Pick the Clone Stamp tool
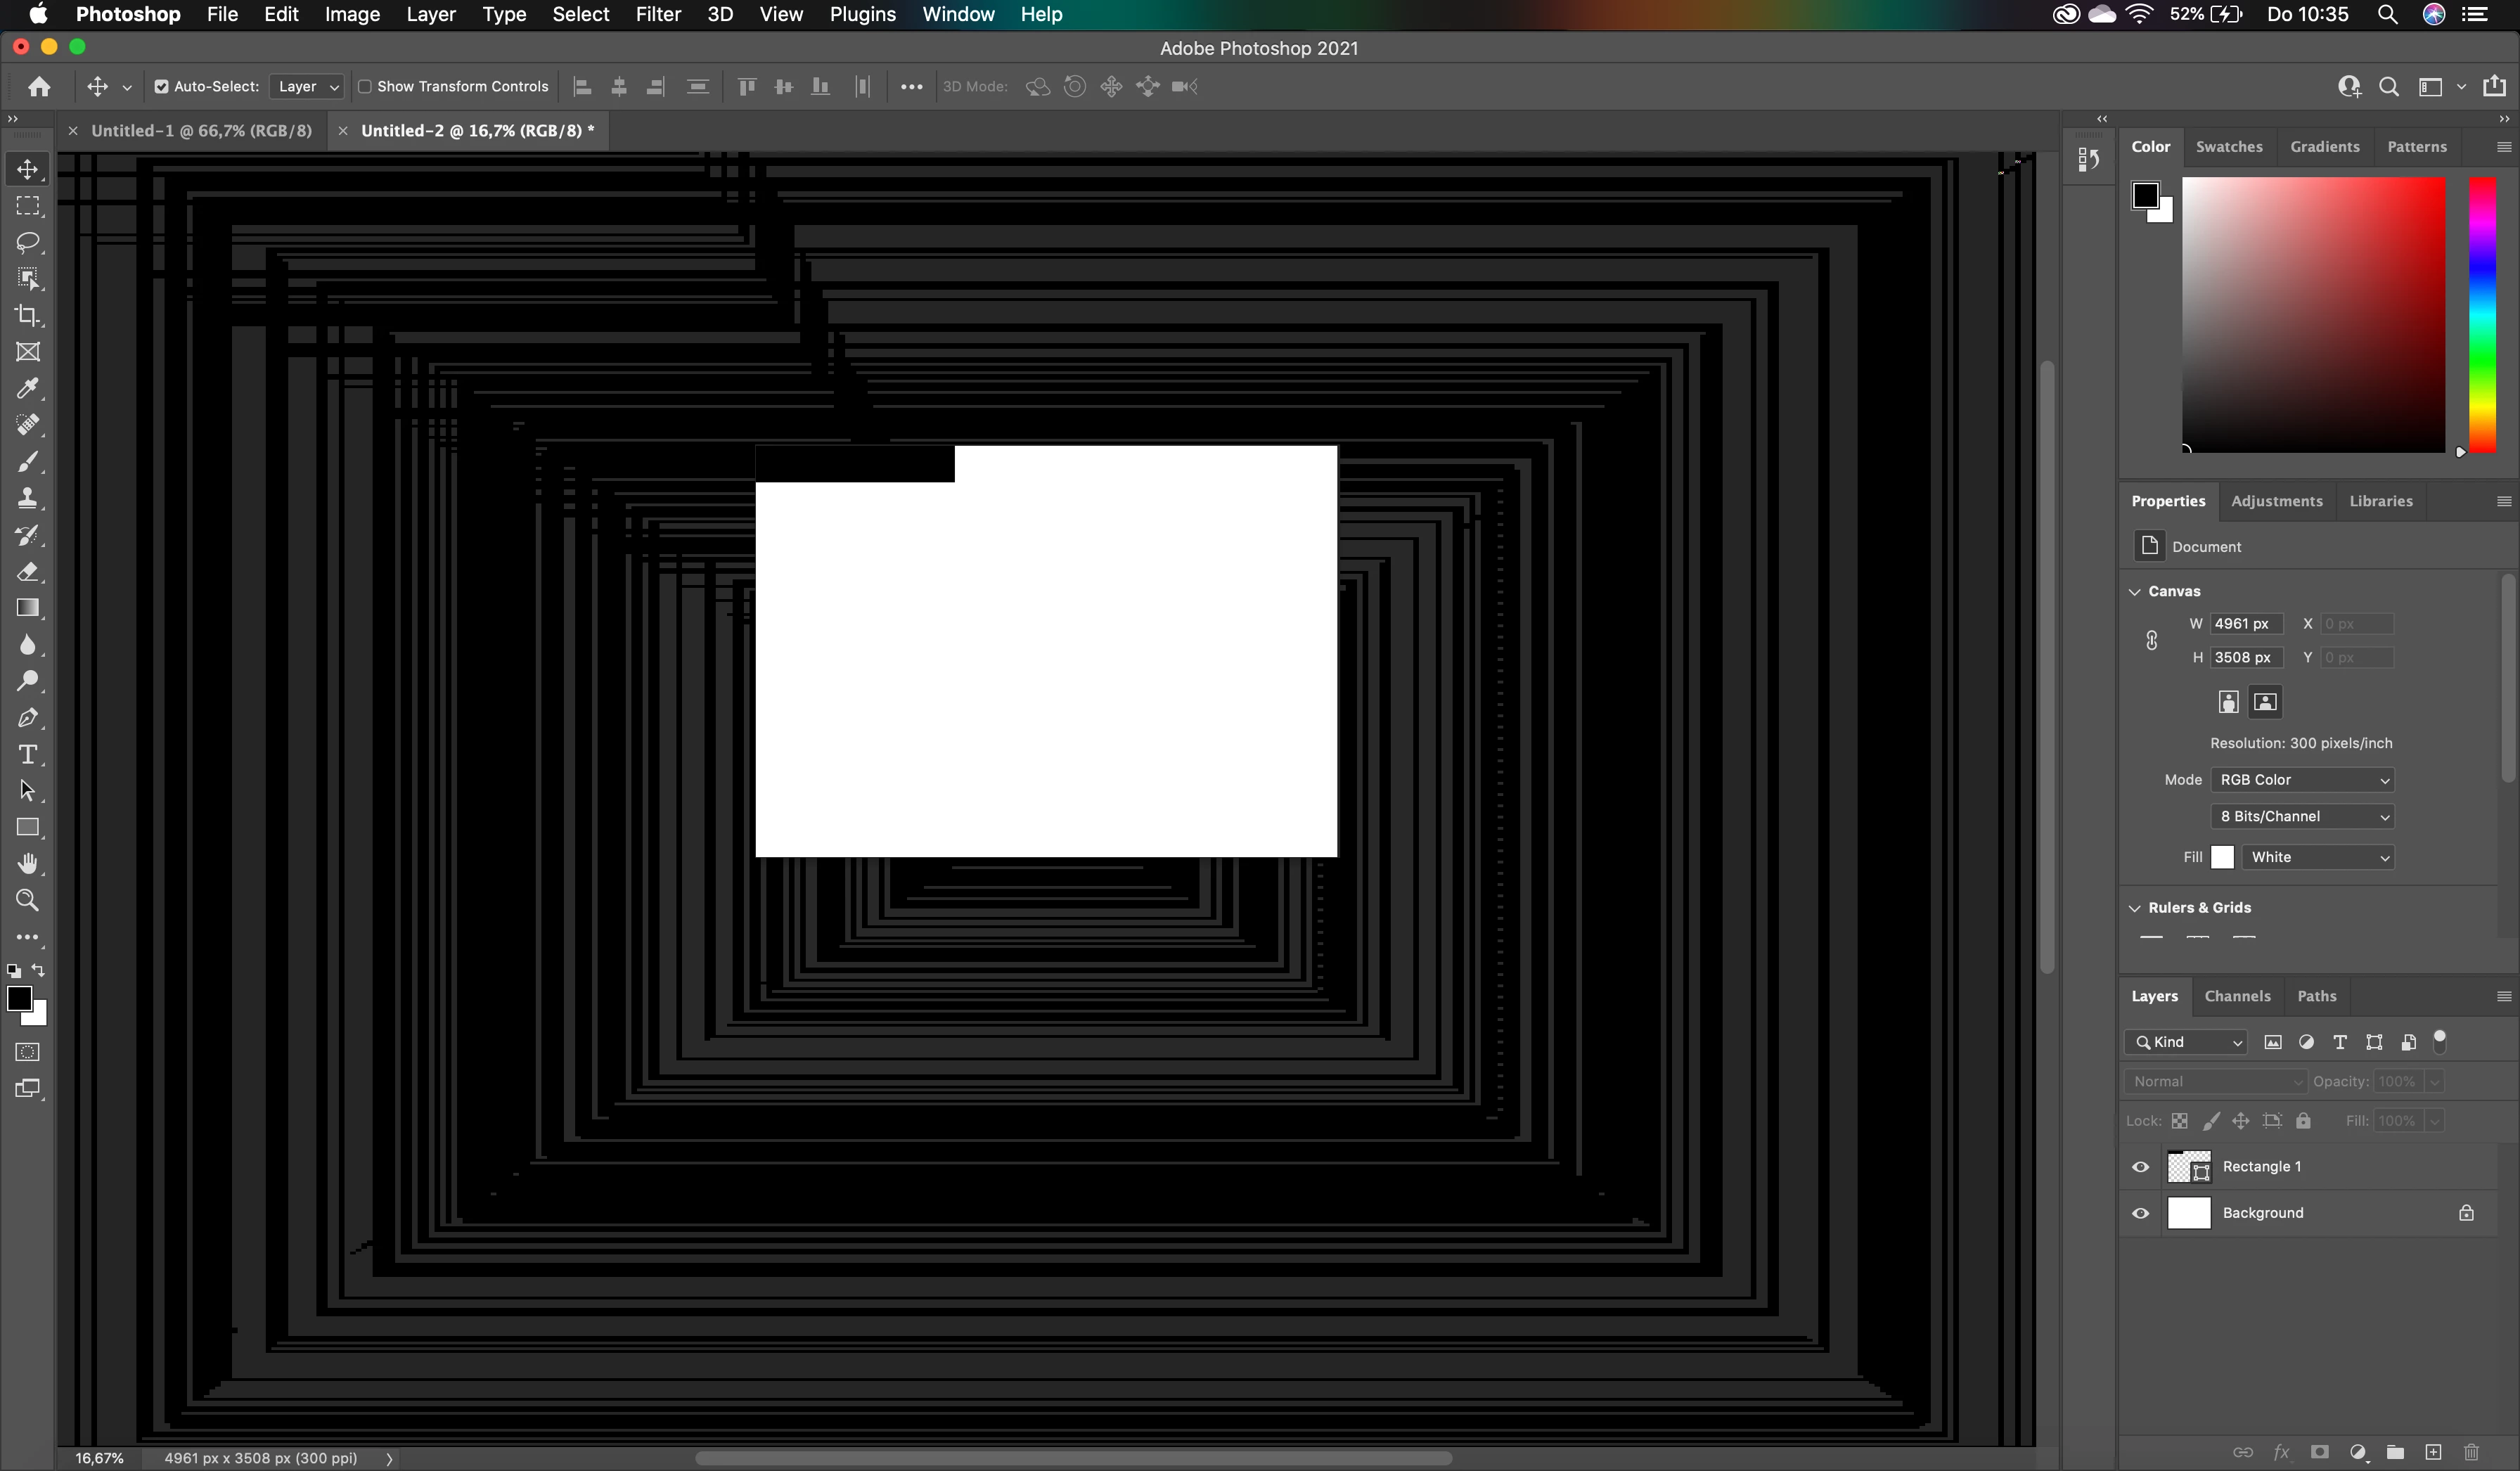 [x=28, y=498]
